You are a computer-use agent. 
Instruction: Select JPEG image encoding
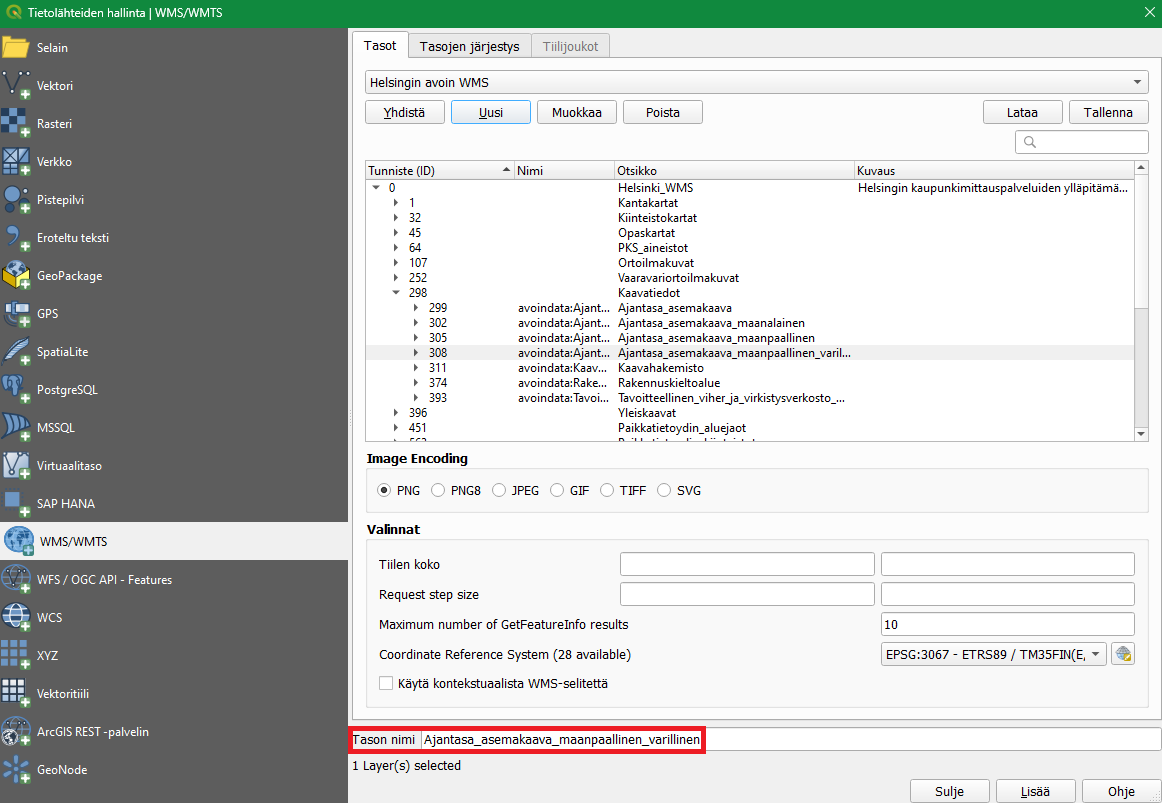click(x=499, y=491)
